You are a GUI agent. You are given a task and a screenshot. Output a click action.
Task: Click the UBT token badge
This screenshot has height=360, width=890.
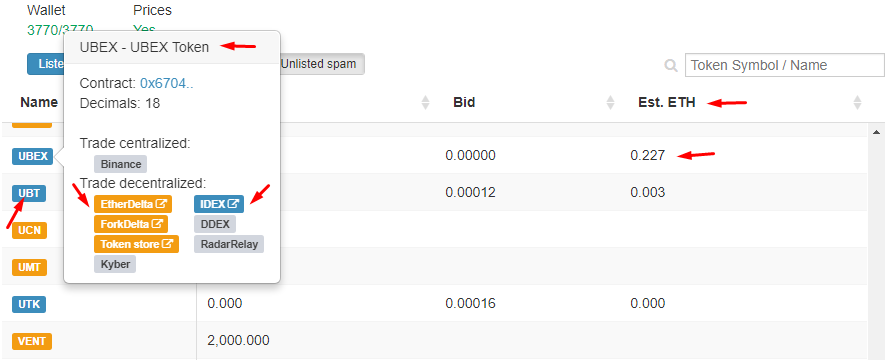pos(29,193)
